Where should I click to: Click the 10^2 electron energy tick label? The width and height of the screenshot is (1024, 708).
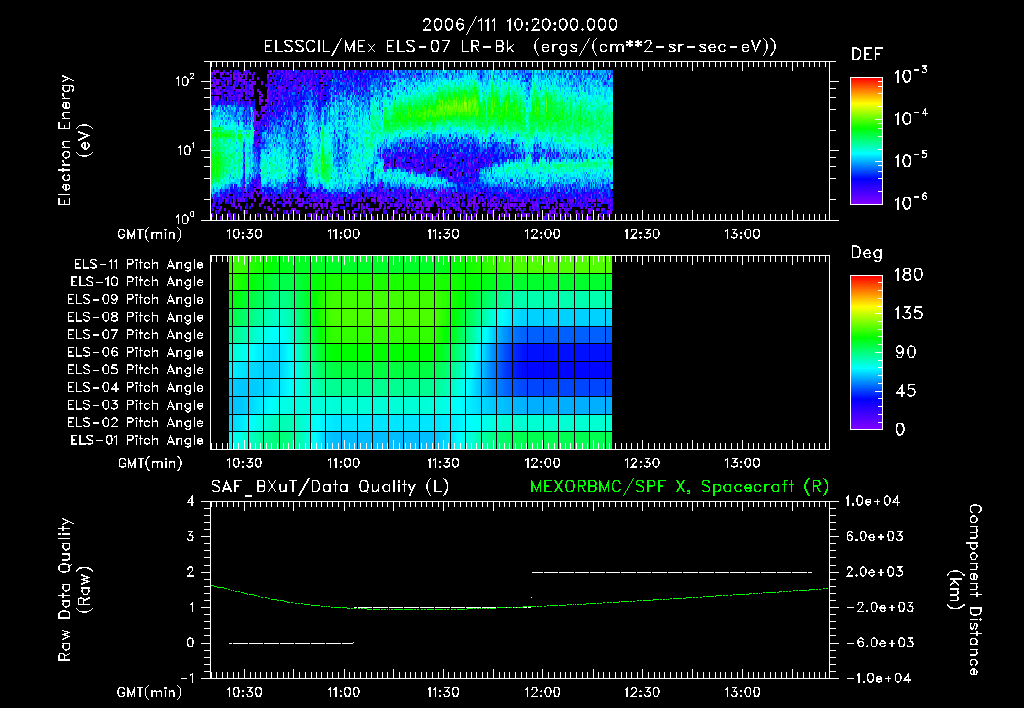coord(186,81)
